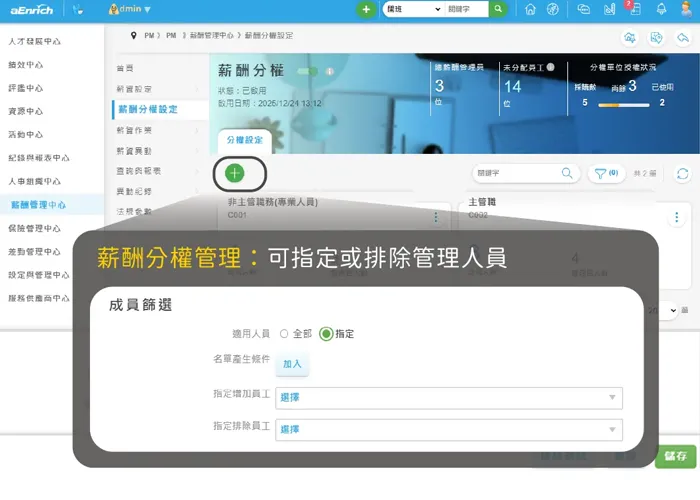This screenshot has width=700, height=500.
Task: Click 首頁 in the submenu
Action: pos(125,68)
